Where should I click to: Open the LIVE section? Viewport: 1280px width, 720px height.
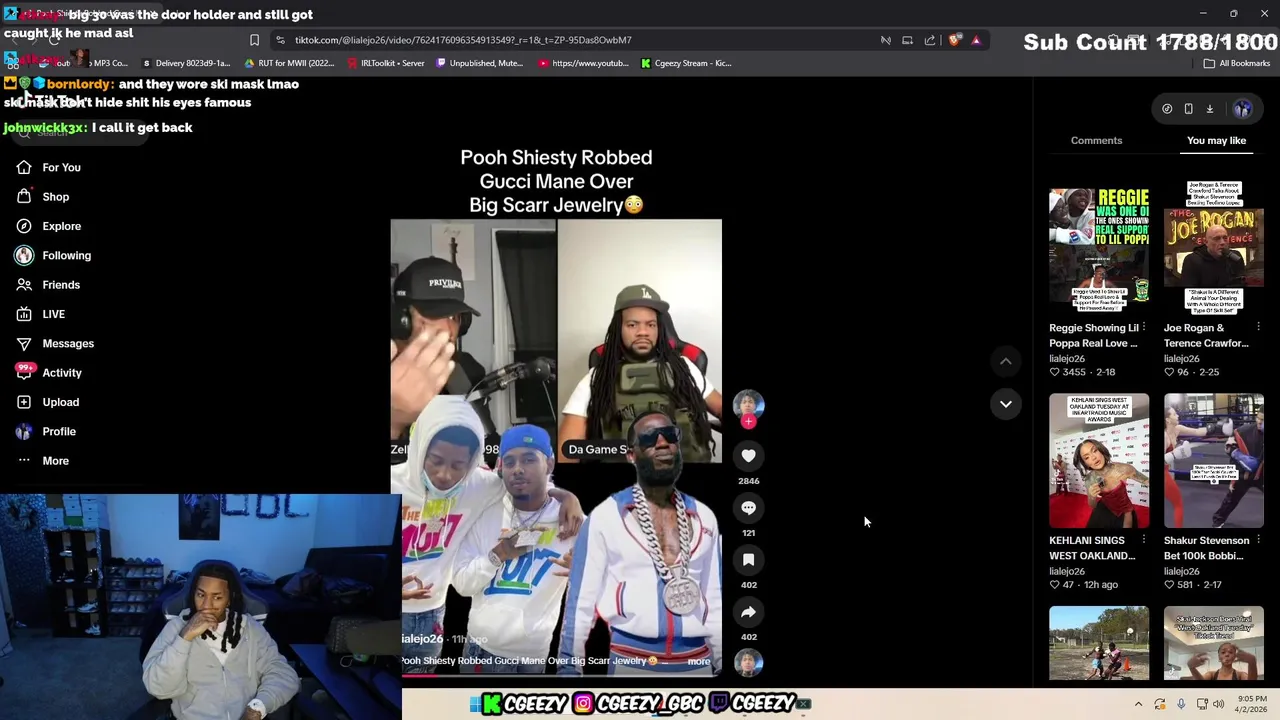[40, 314]
